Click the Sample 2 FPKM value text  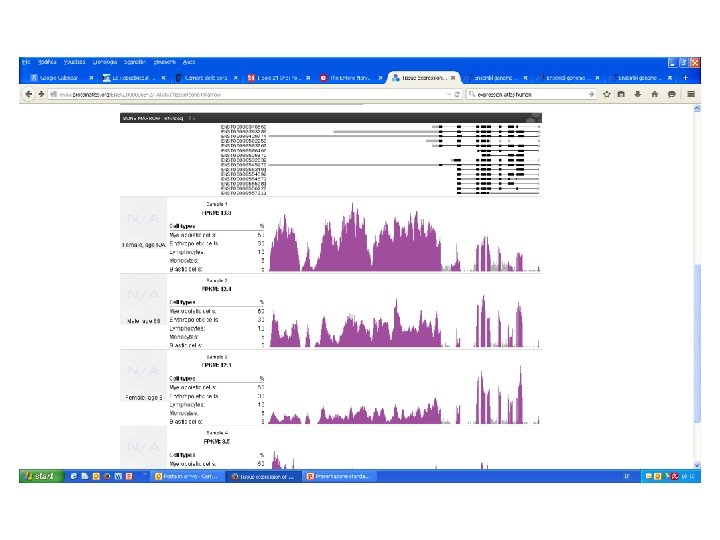click(217, 289)
